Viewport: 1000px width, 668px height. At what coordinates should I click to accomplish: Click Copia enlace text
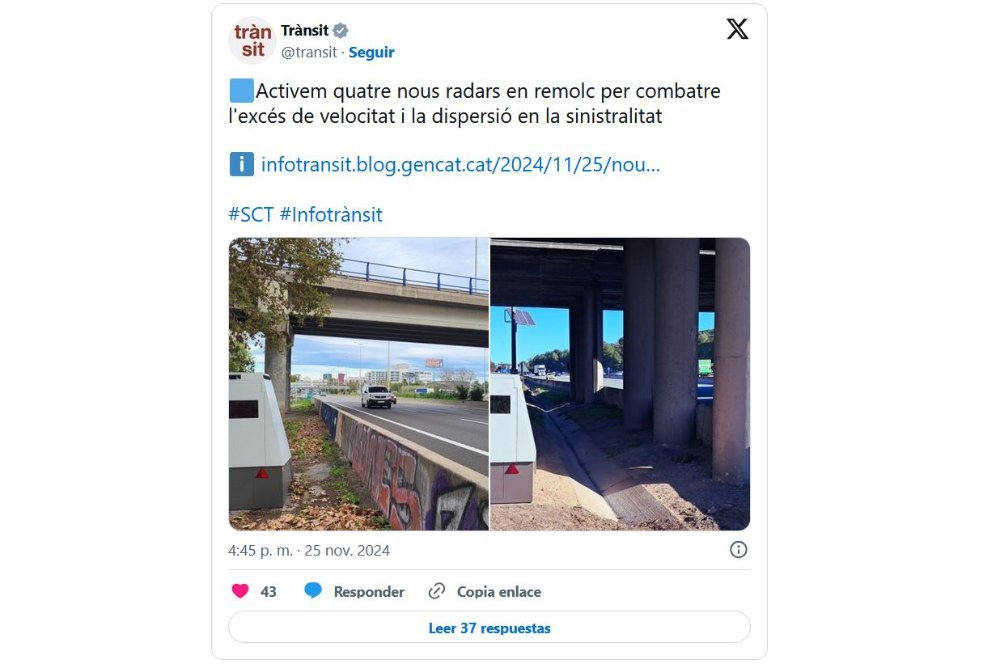point(499,591)
